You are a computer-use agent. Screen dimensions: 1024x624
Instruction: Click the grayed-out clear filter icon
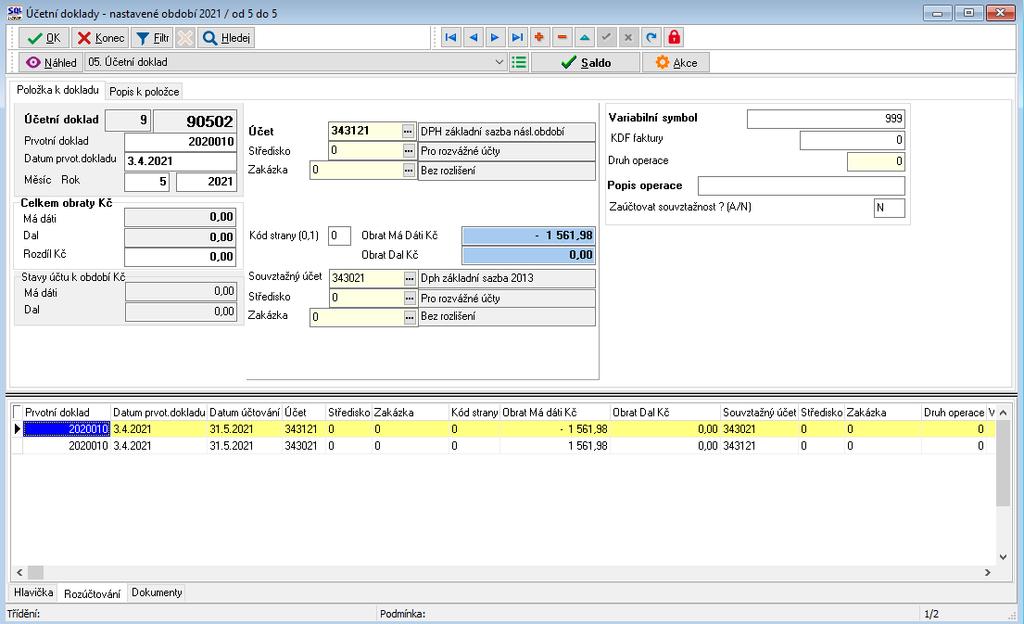pos(185,38)
